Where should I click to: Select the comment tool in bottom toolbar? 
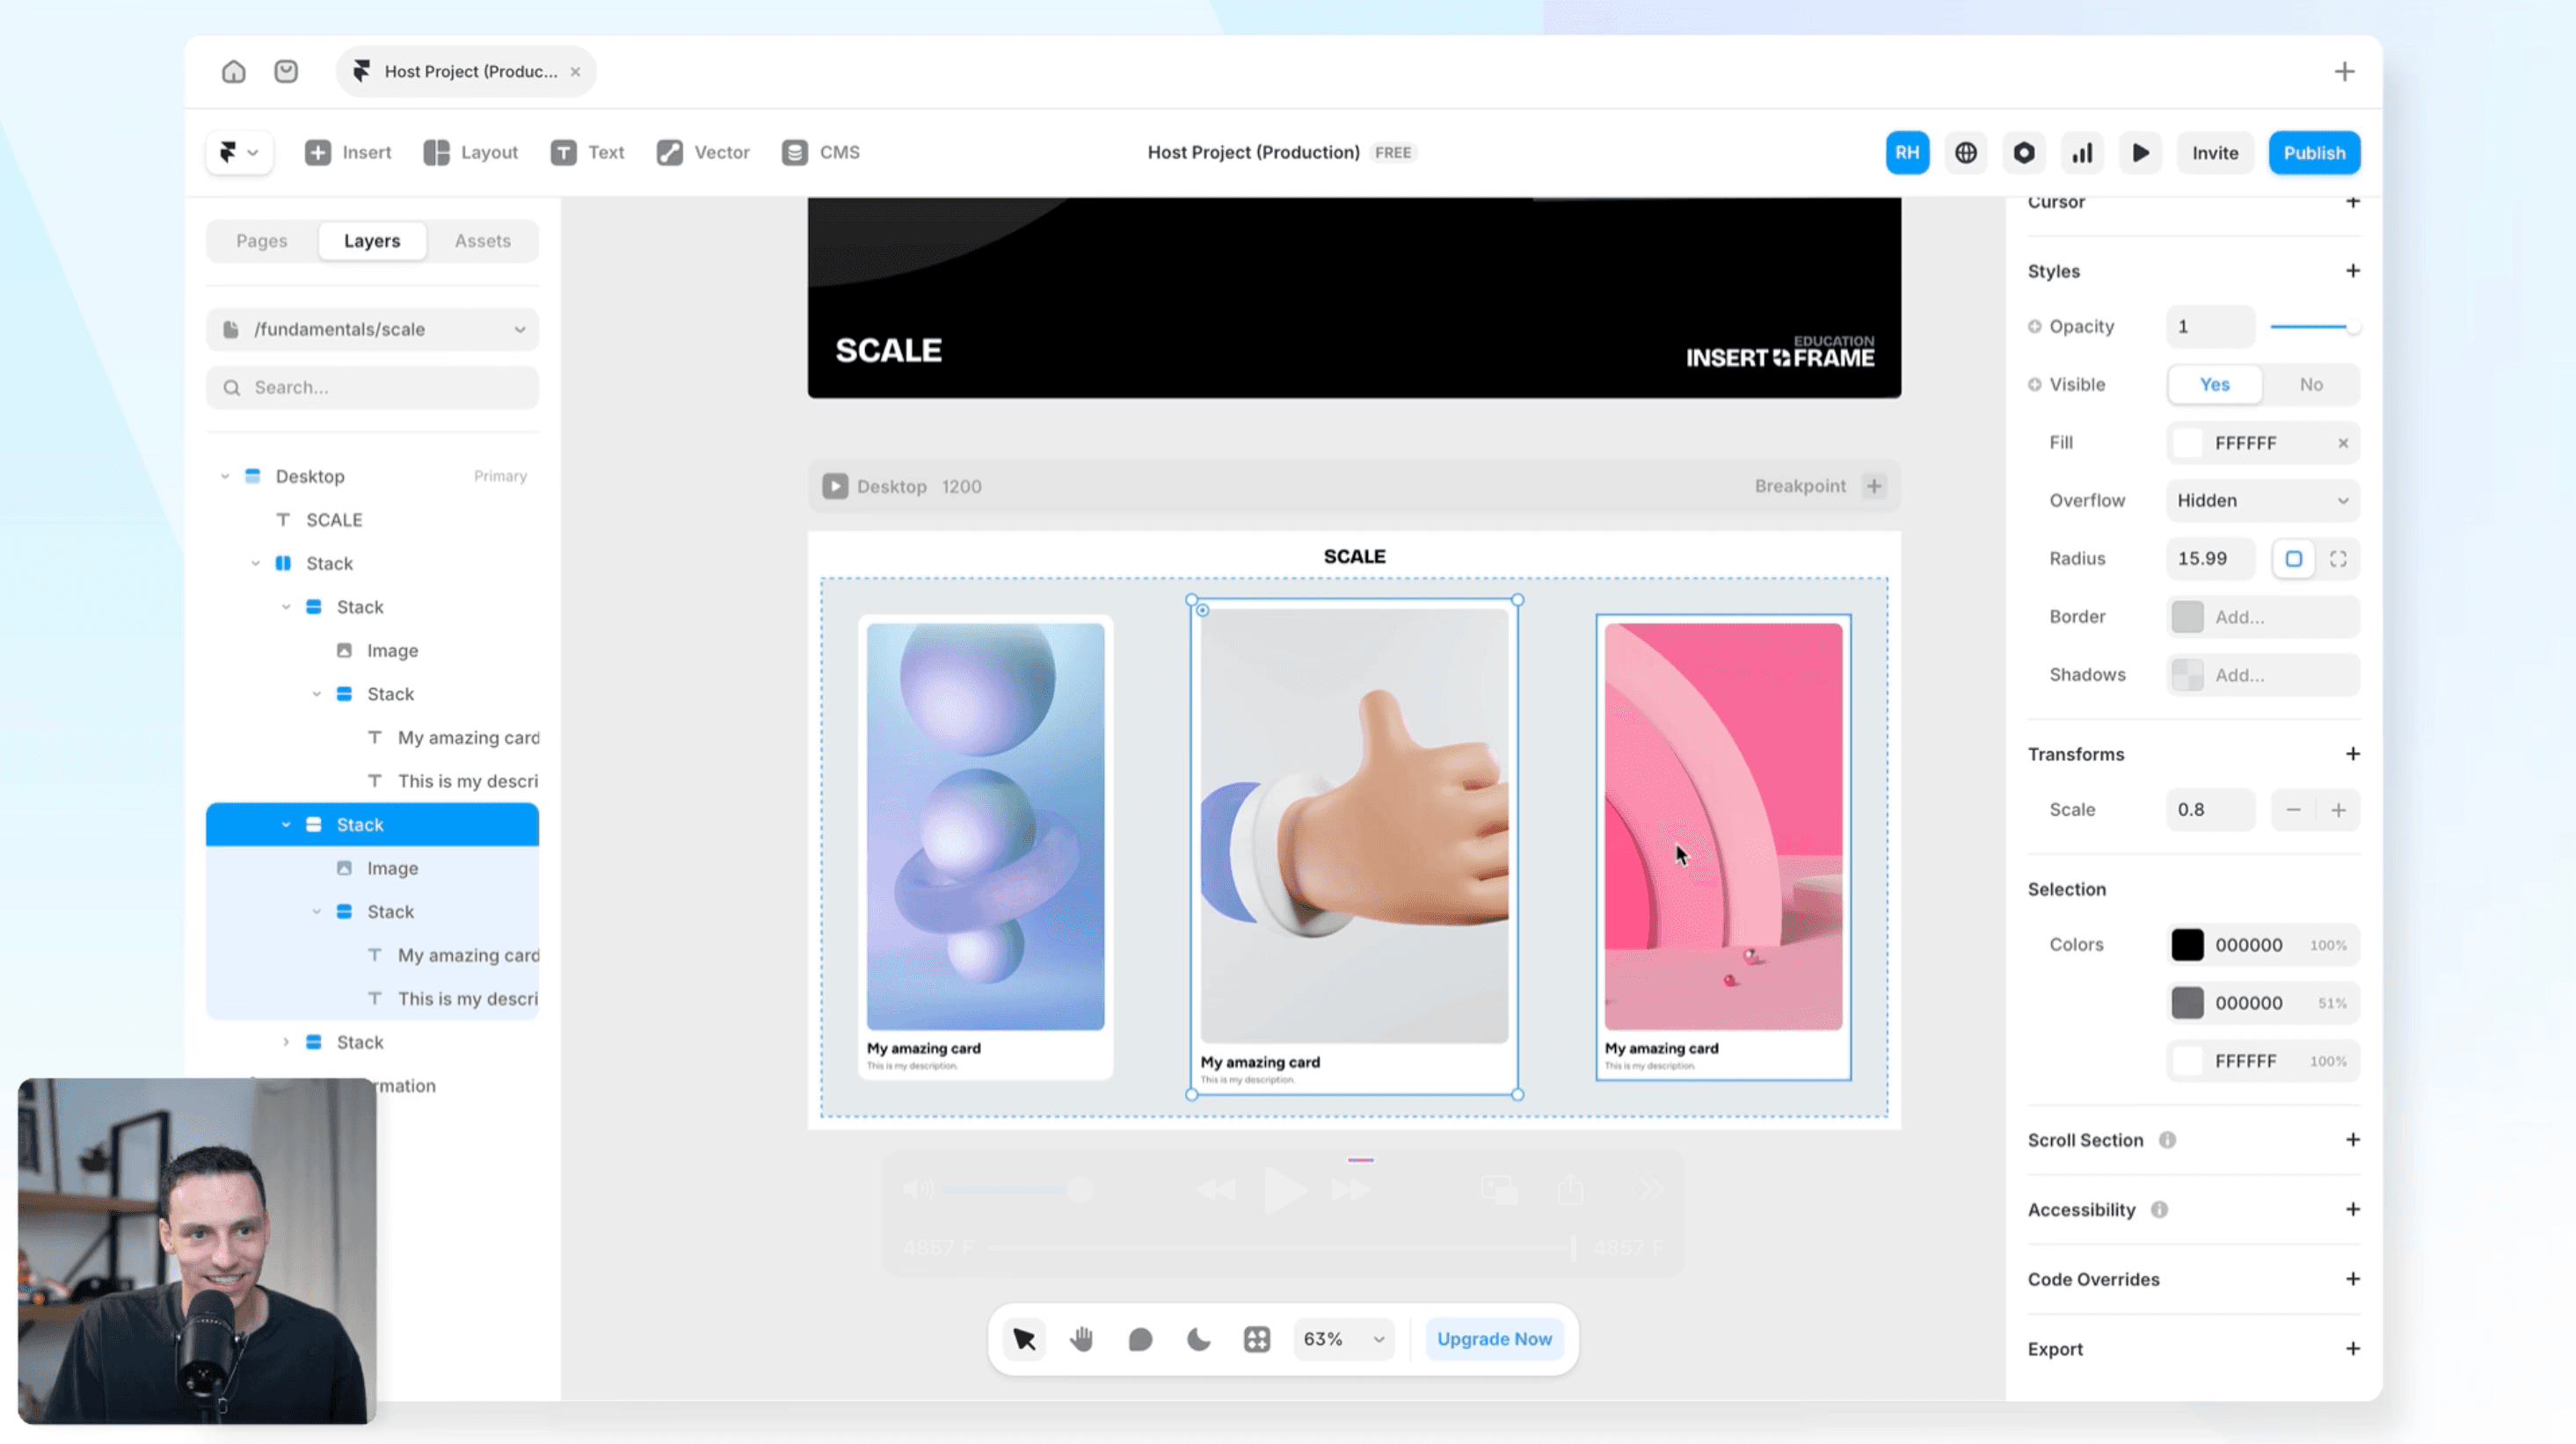point(1140,1339)
